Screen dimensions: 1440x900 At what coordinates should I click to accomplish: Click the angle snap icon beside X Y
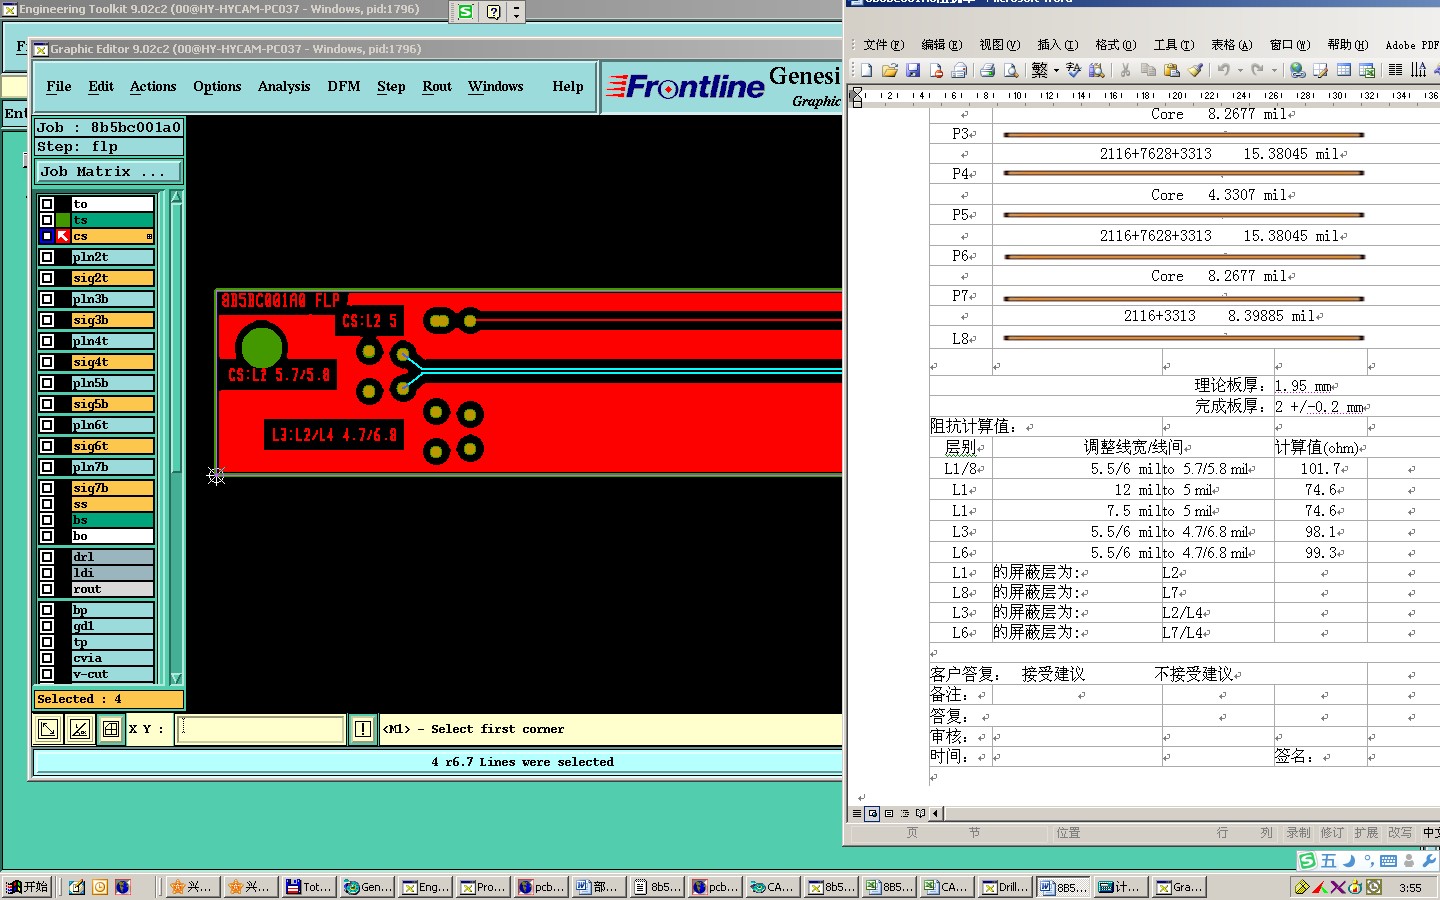tap(79, 729)
